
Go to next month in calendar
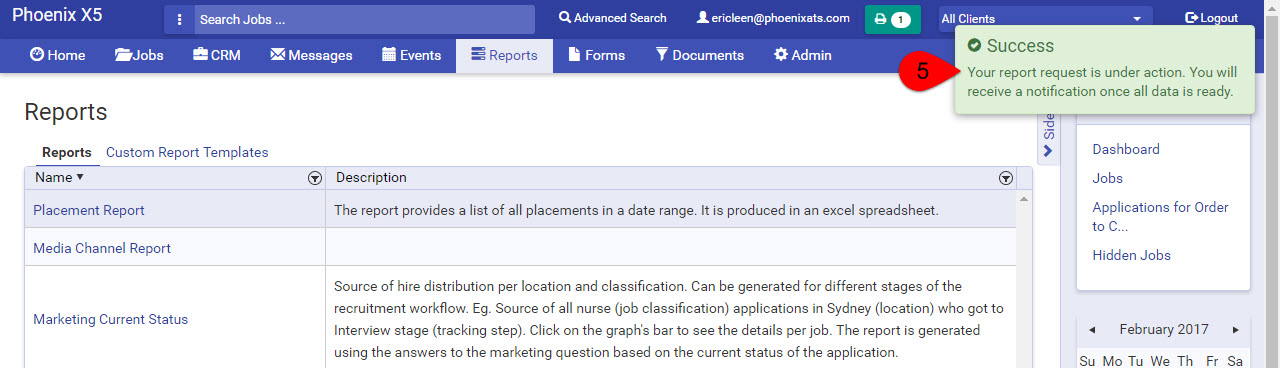point(1236,329)
